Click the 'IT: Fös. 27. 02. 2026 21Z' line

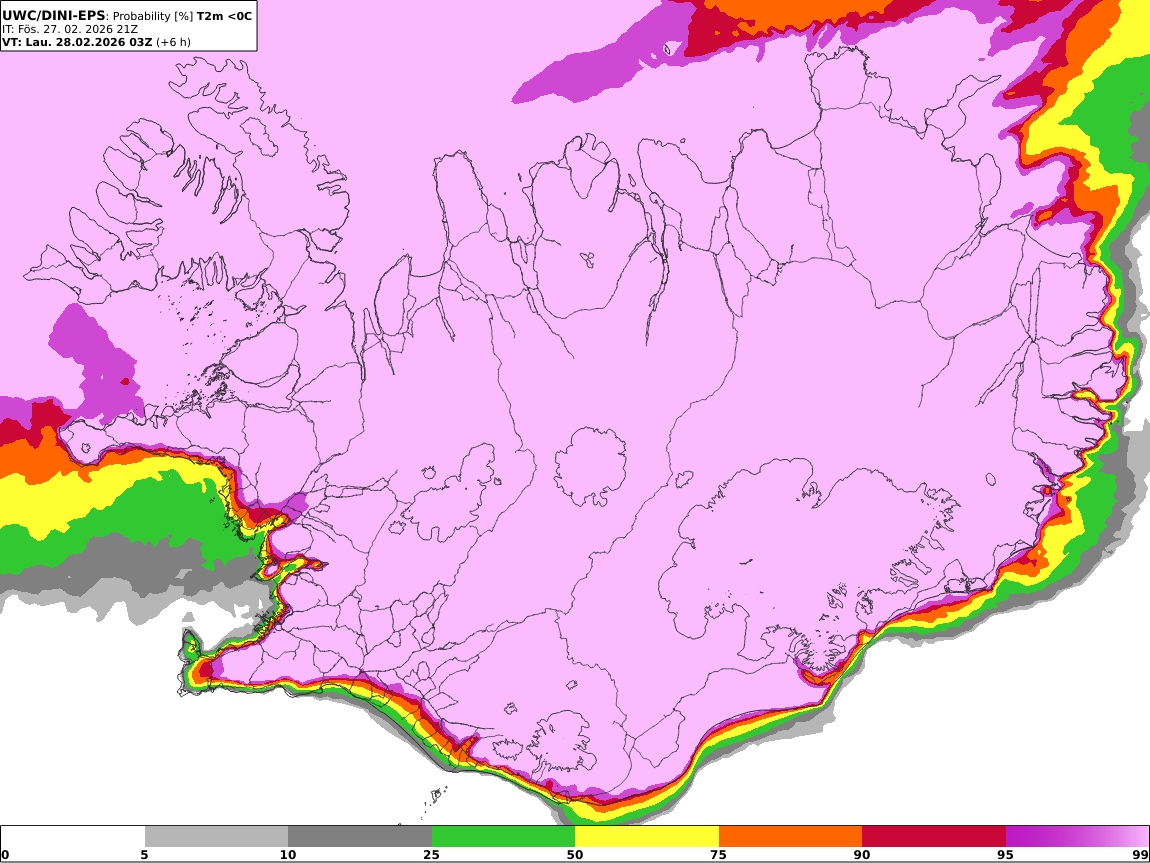pyautogui.click(x=70, y=29)
